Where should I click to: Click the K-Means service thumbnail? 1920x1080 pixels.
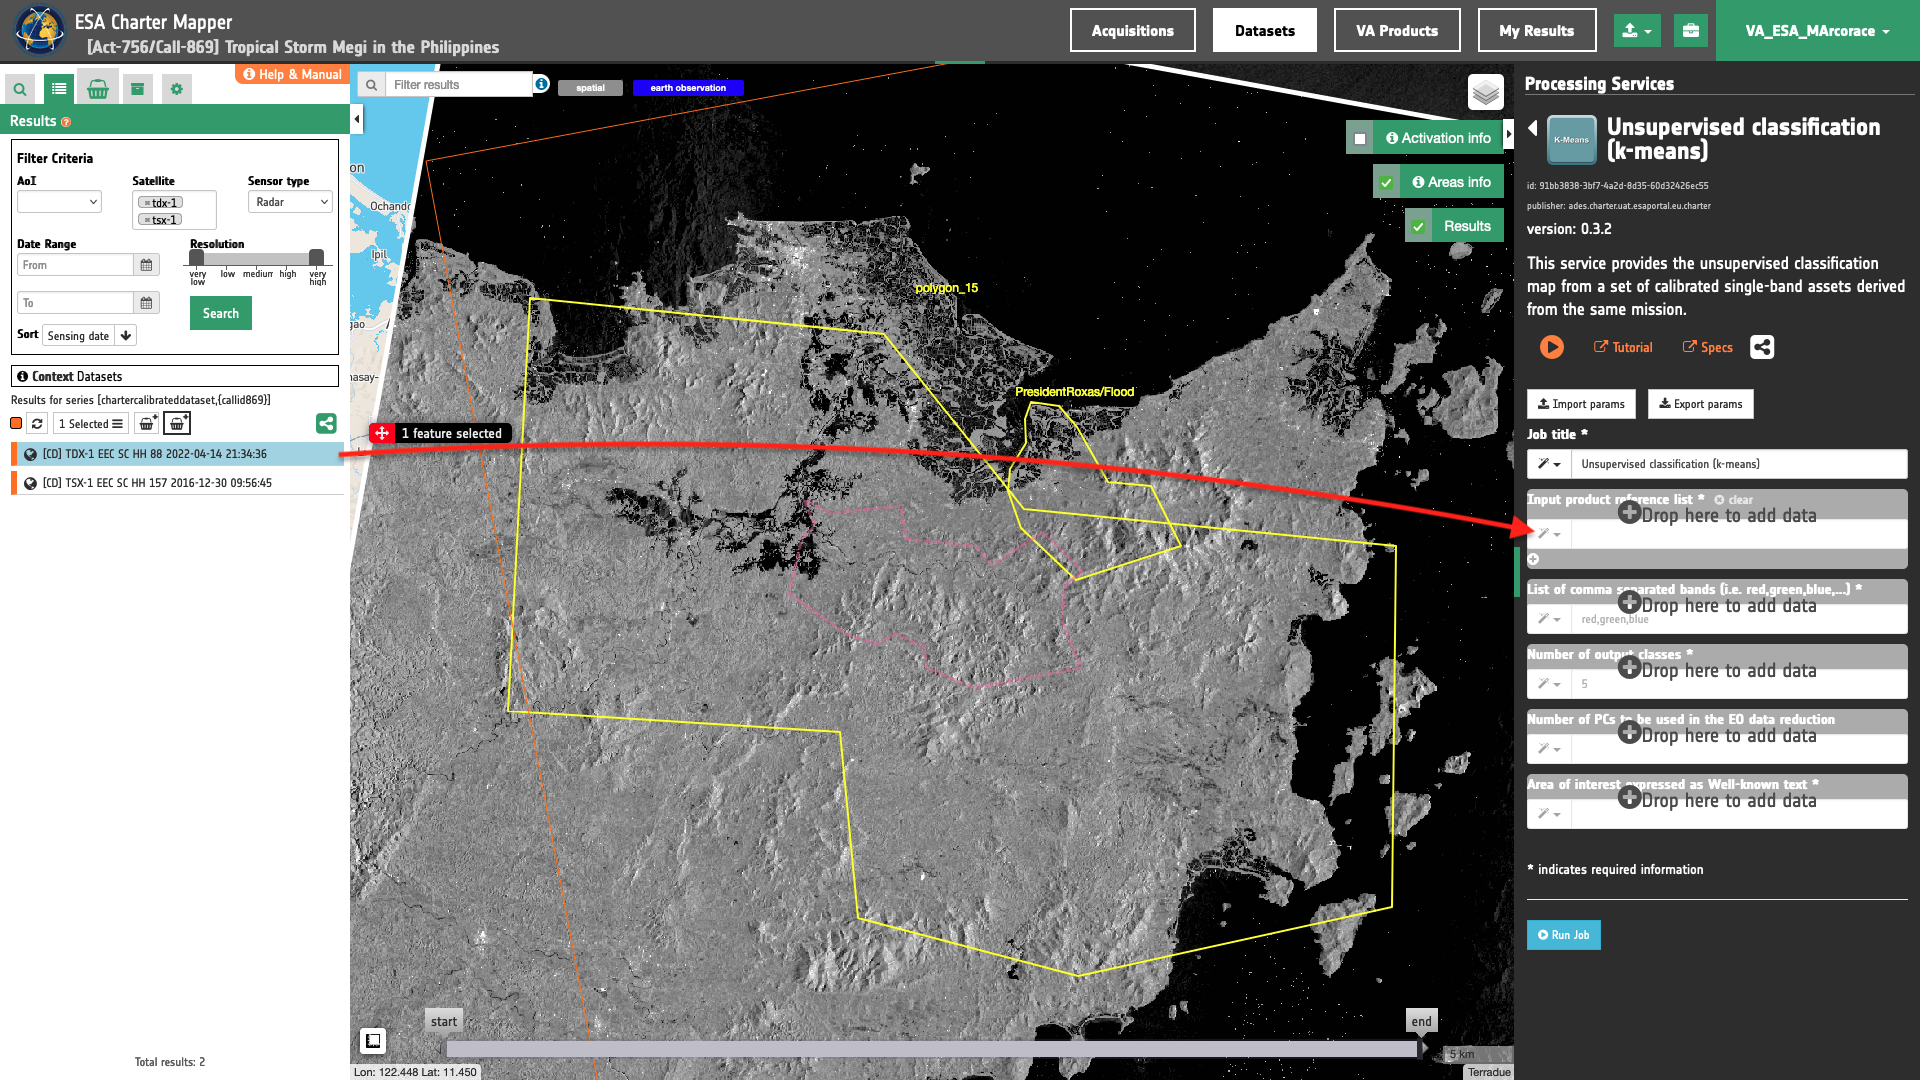(1571, 140)
